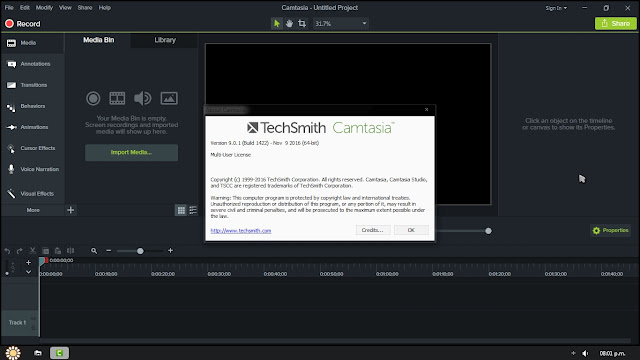The image size is (640, 360).
Task: Expand the Sign In dropdown
Action: 556,8
